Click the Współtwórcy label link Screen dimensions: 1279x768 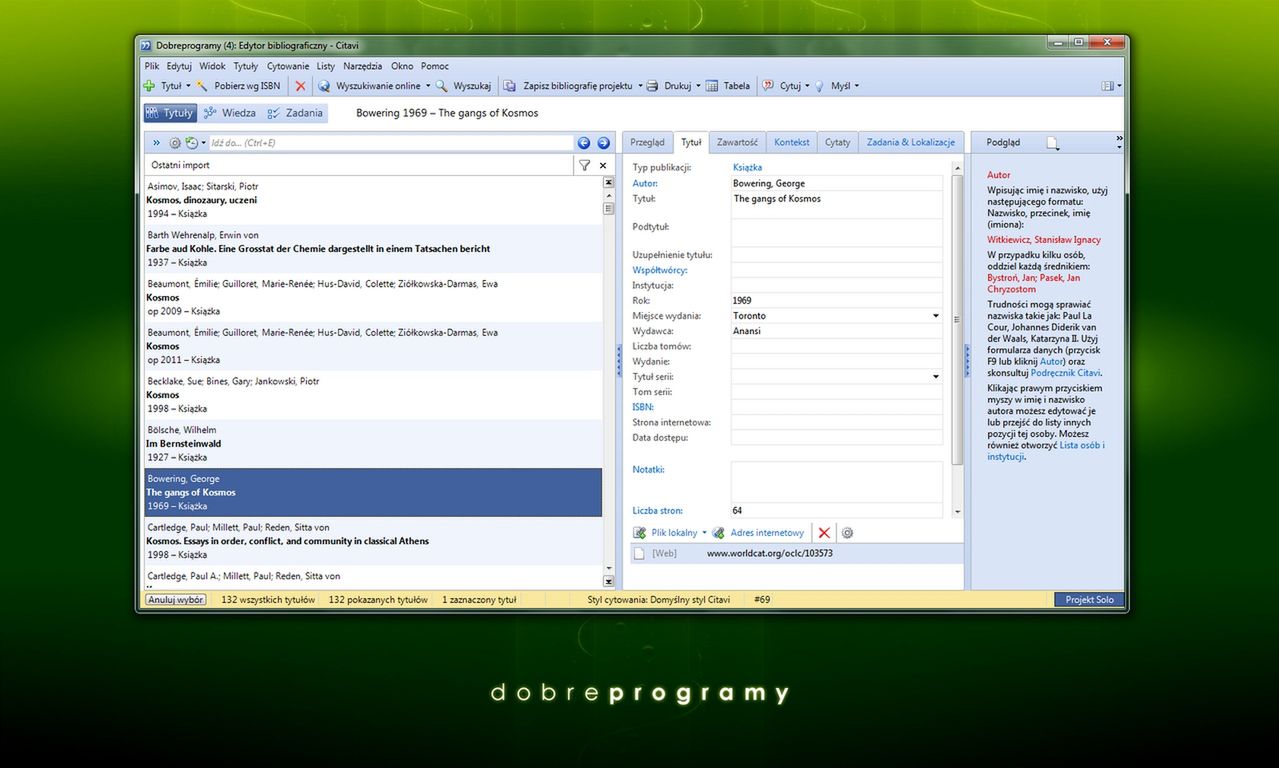tap(660, 270)
